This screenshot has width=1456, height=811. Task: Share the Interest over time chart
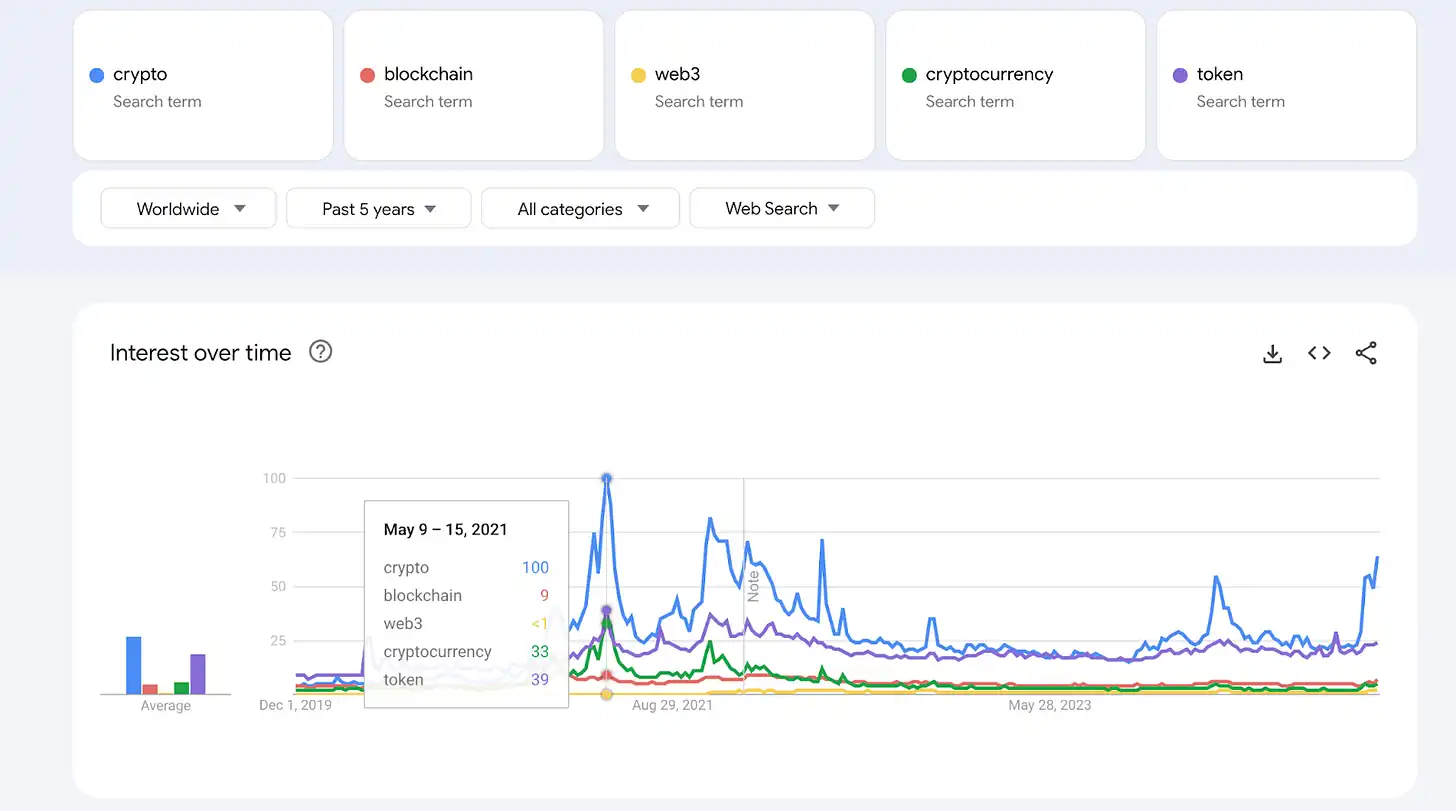[1366, 353]
